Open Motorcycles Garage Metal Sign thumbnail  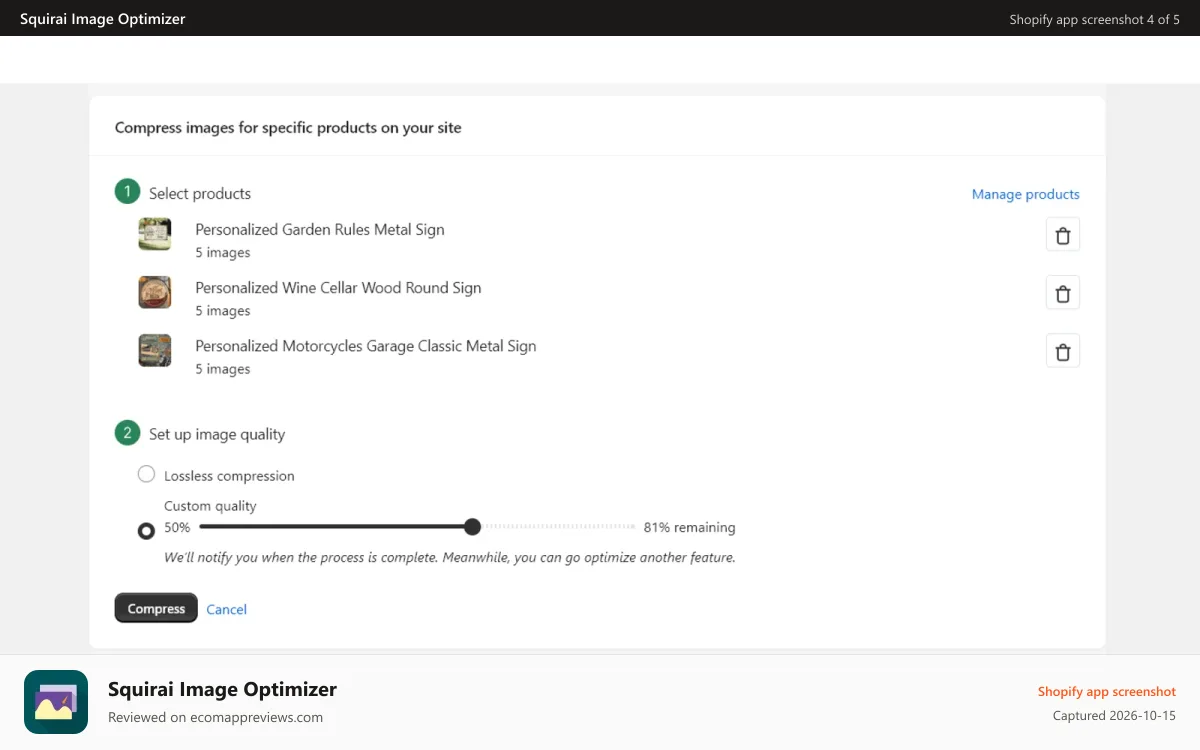pyautogui.click(x=155, y=350)
